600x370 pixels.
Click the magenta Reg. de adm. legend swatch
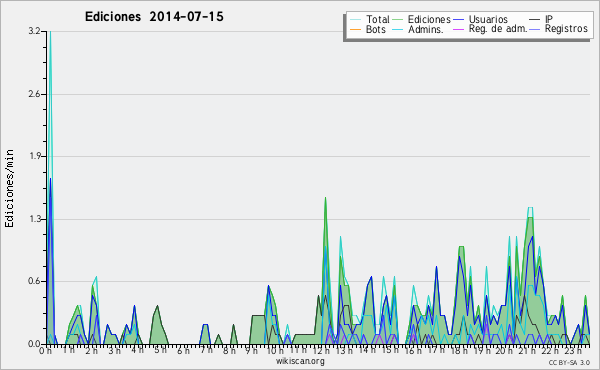(x=458, y=29)
